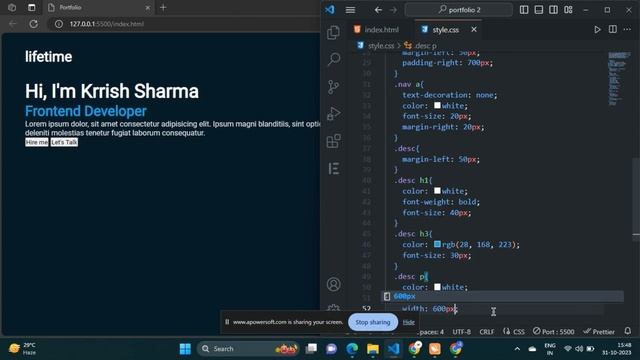Click the portfolio 2 command search box

459,10
